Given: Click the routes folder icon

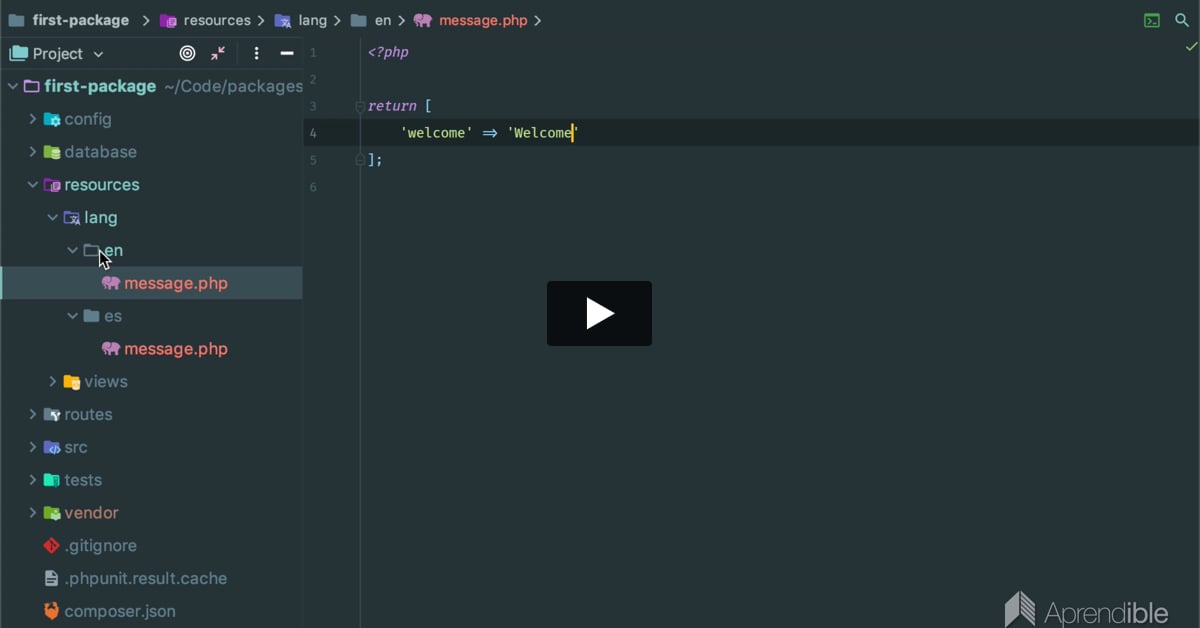Looking at the screenshot, I should coord(52,414).
